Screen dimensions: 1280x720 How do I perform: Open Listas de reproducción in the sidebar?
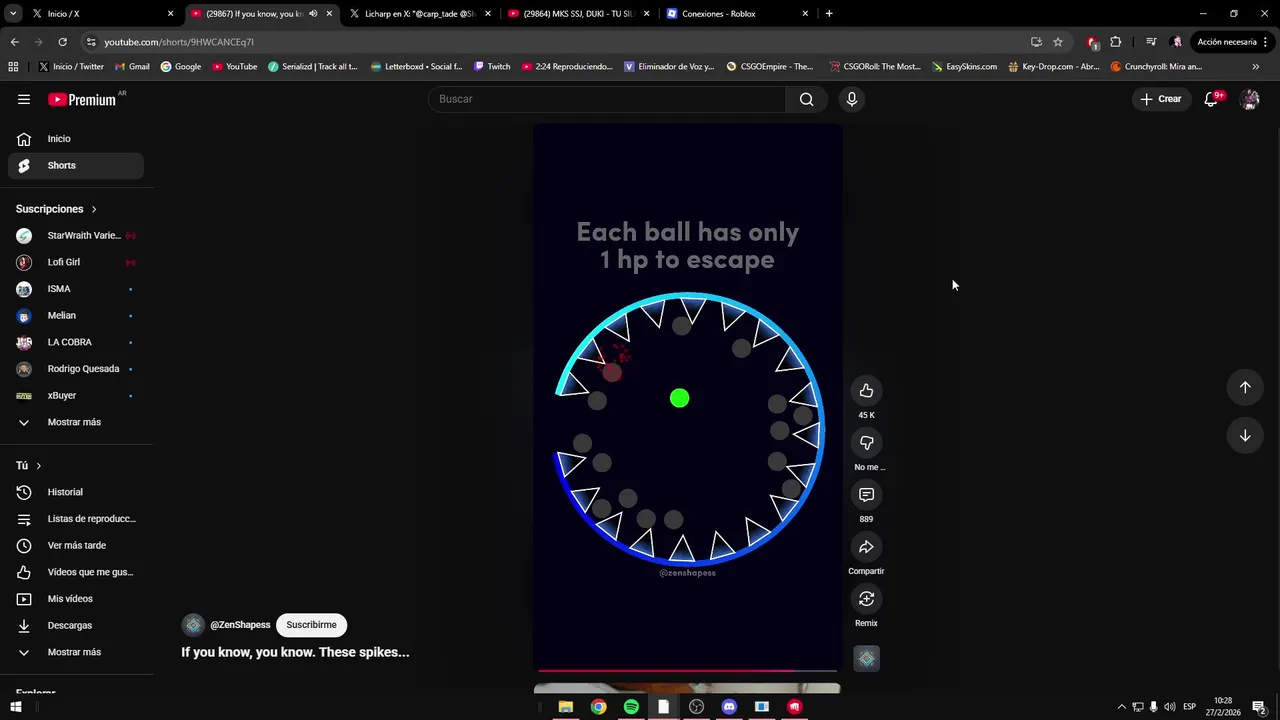pos(76,519)
